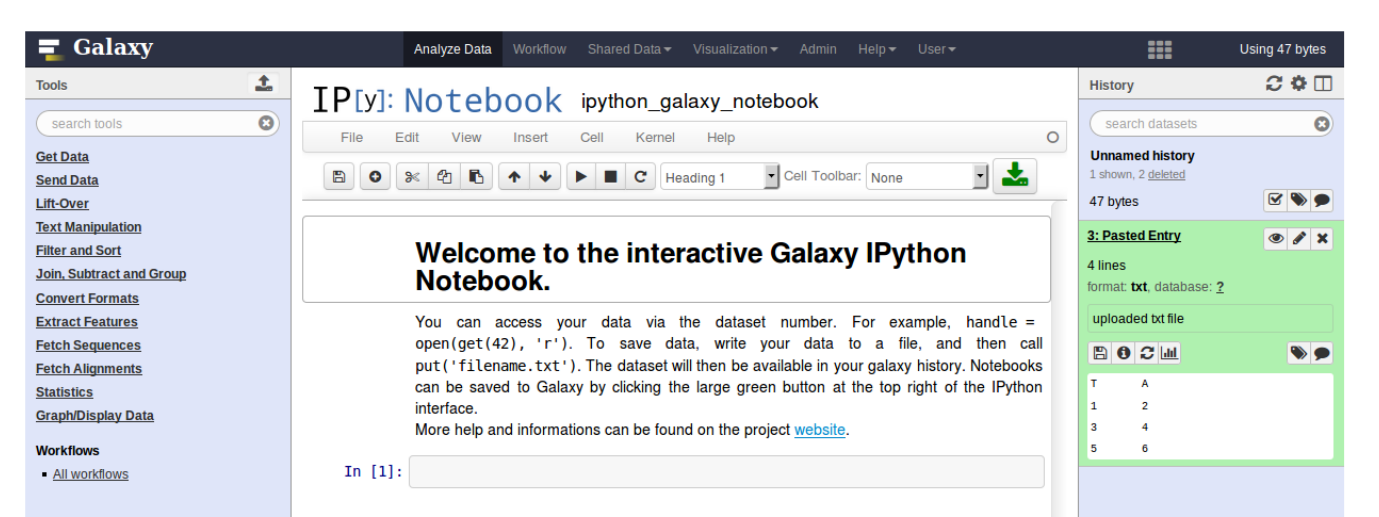Open the notebook Help menu
This screenshot has height=517, width=1379.
tap(721, 138)
